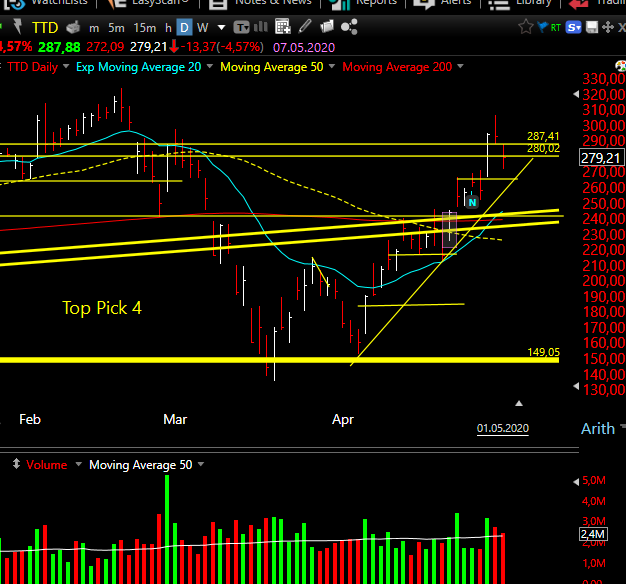Image resolution: width=626 pixels, height=584 pixels.
Task: Click the news N marker on chart
Action: point(472,202)
